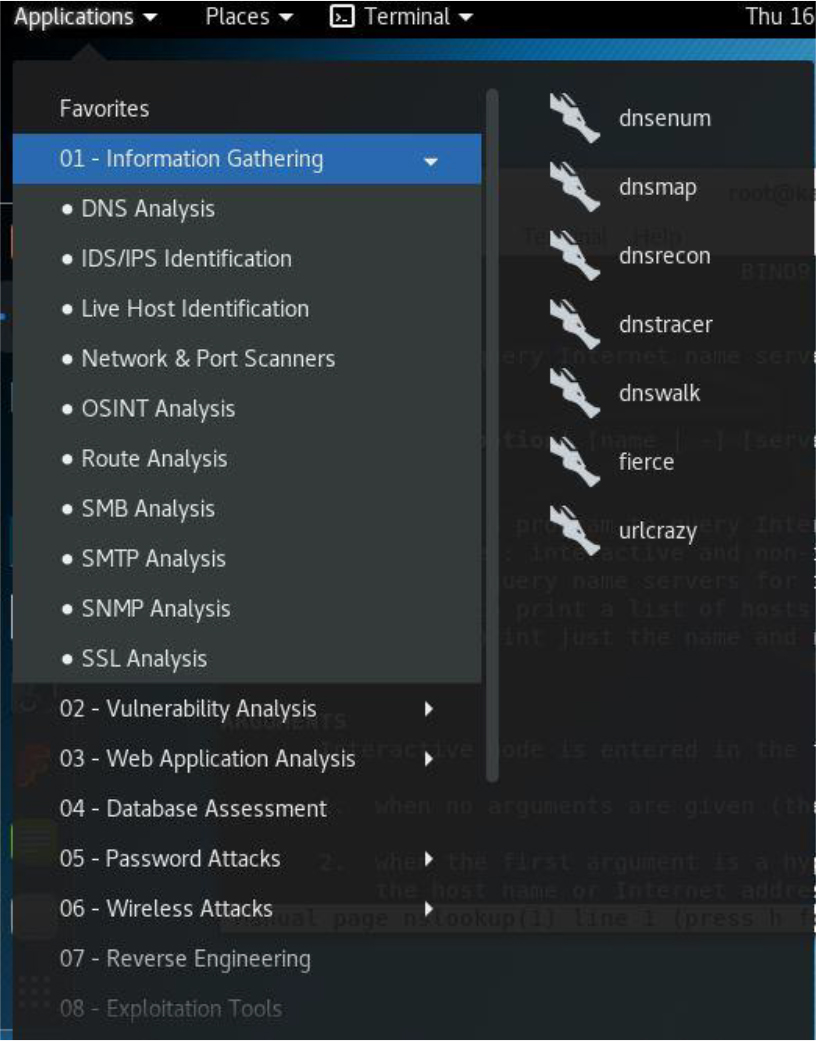Collapse the 01 - Information Gathering category
The height and width of the screenshot is (1041, 816).
pyautogui.click(x=431, y=160)
